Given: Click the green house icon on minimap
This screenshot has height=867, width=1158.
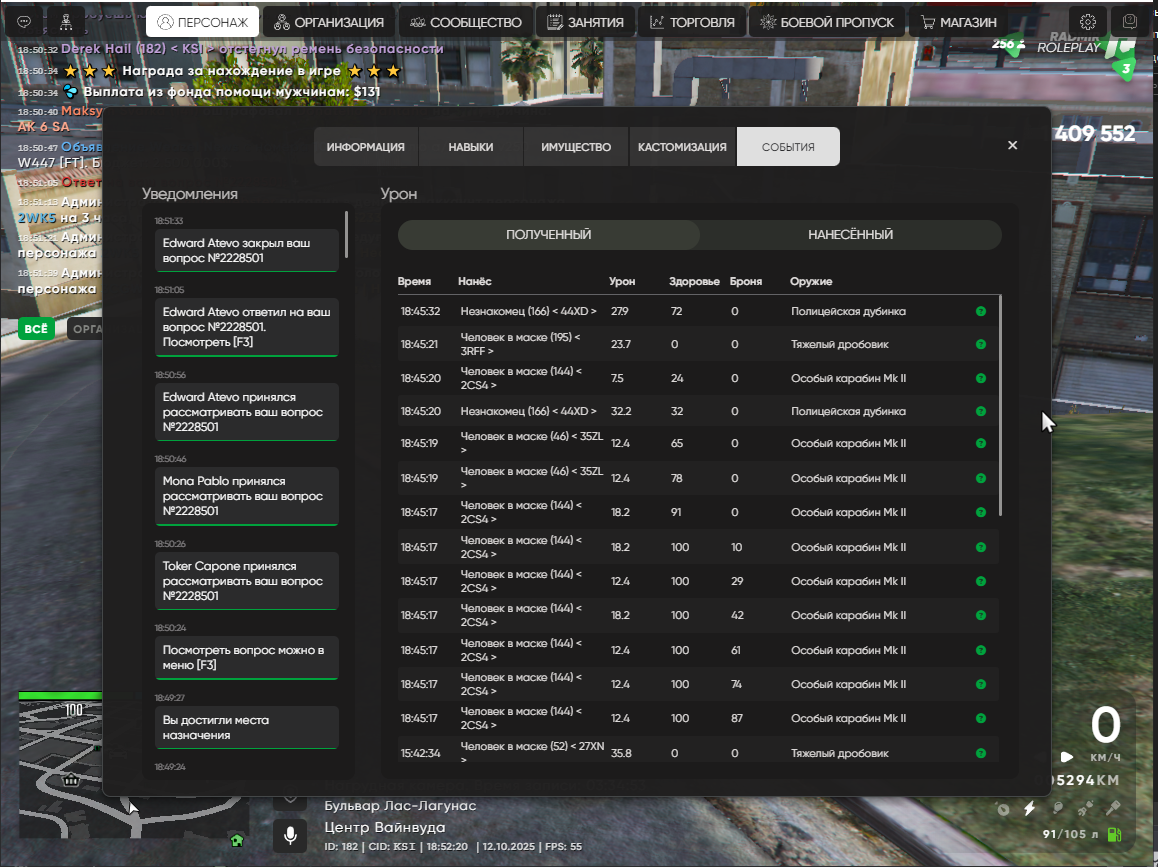Looking at the screenshot, I should point(236,840).
